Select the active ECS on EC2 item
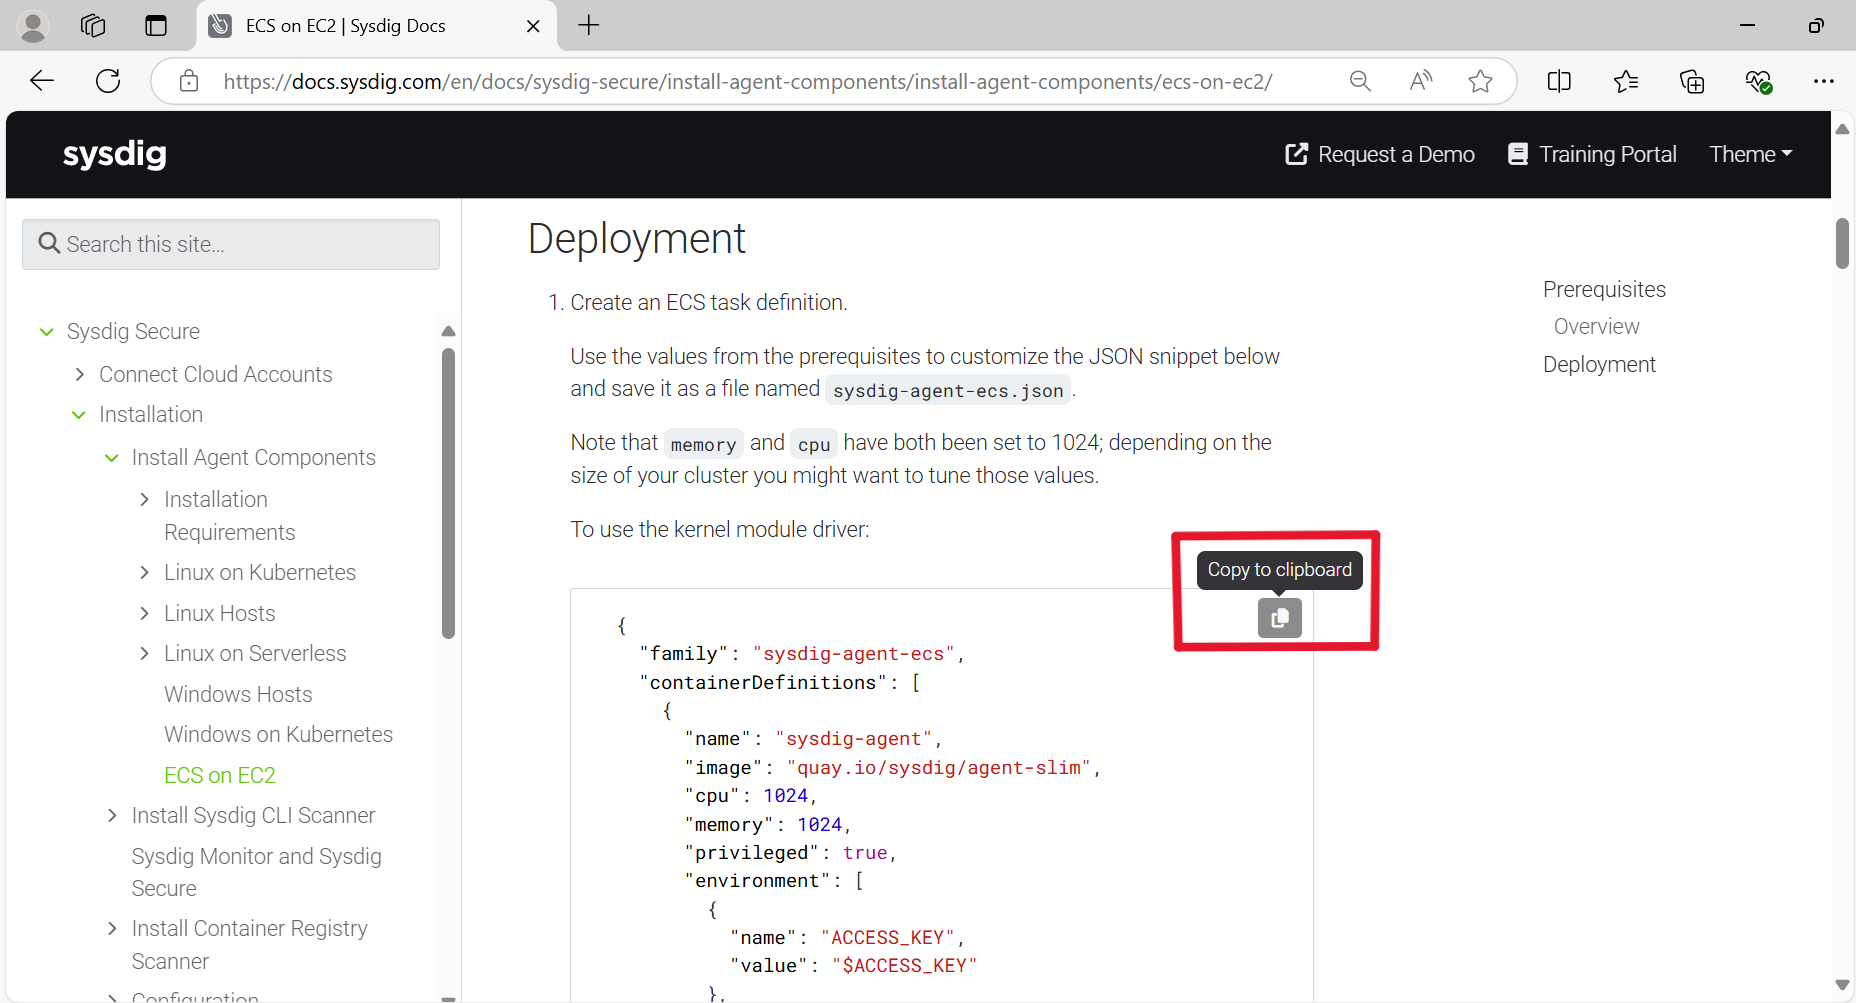The width and height of the screenshot is (1856, 1003). (x=220, y=775)
